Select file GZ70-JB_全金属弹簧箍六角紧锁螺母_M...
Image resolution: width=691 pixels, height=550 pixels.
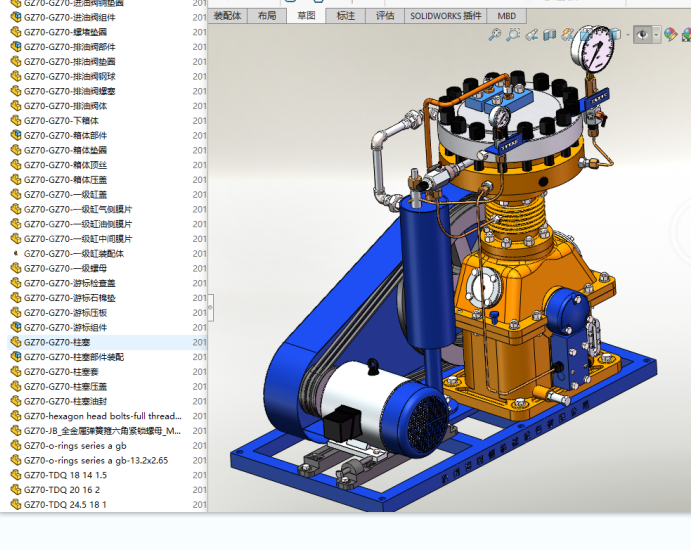(102, 431)
